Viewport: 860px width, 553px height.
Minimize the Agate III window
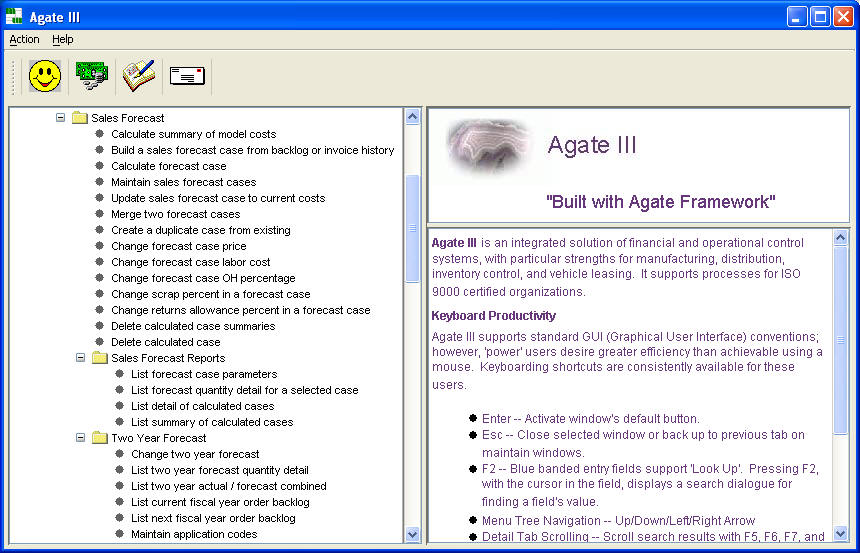coord(797,16)
